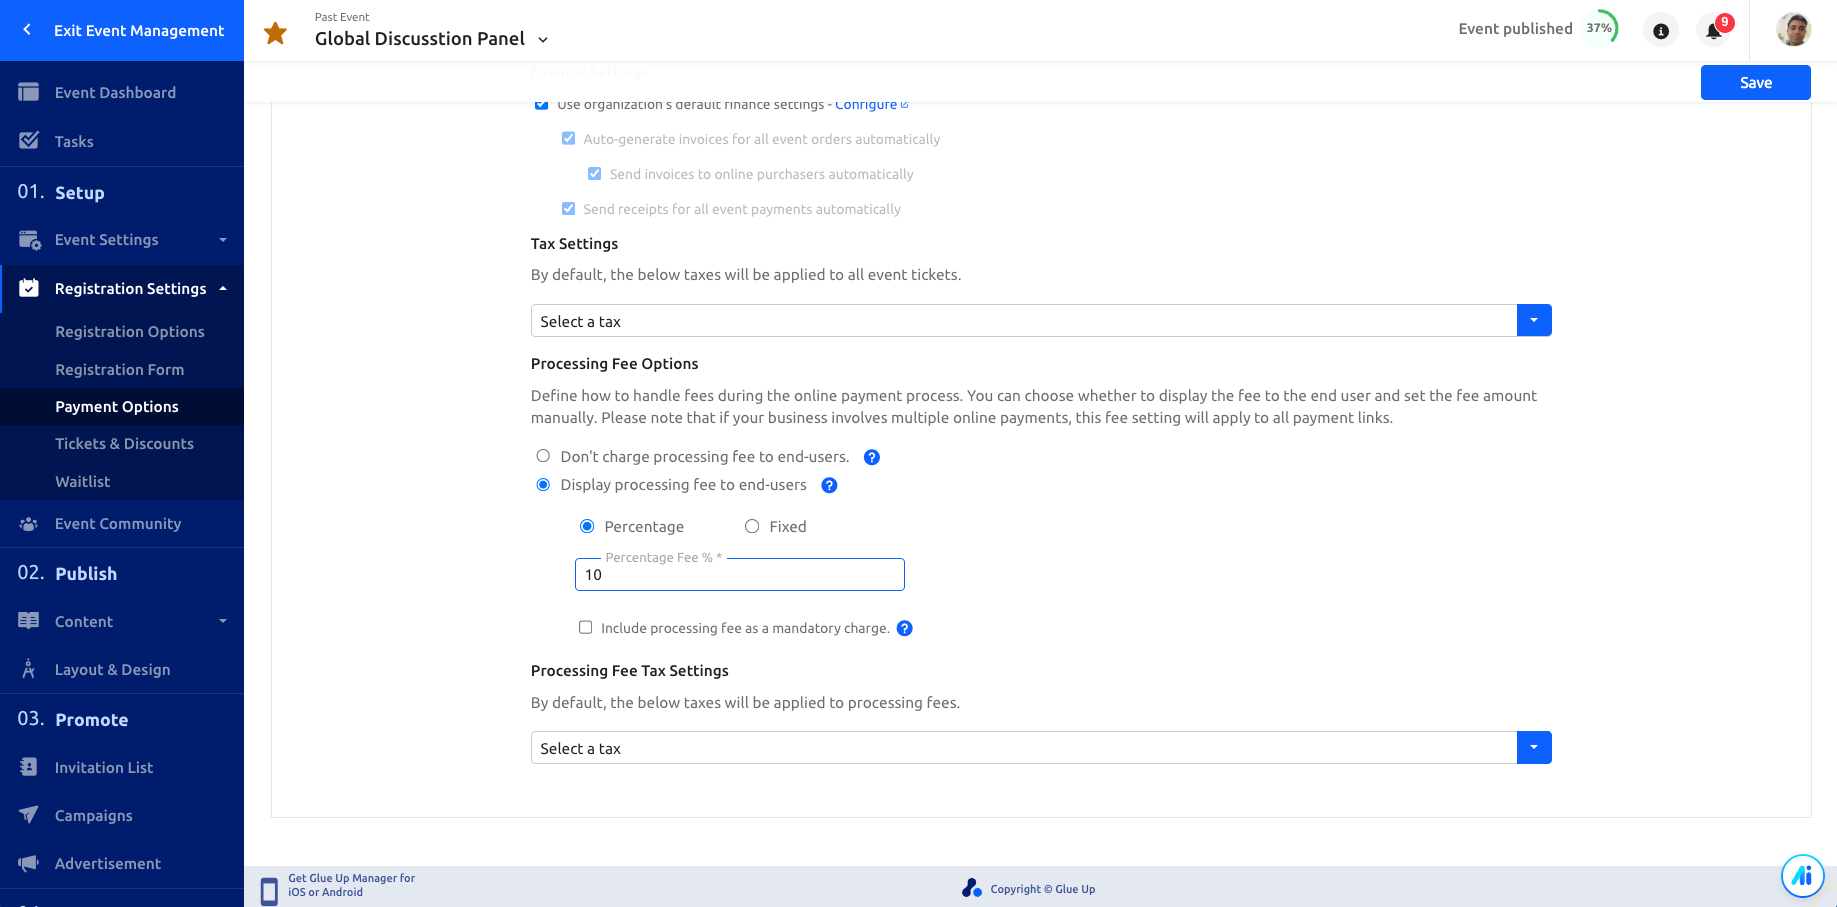
Task: Click the info icon in header
Action: pyautogui.click(x=1661, y=30)
